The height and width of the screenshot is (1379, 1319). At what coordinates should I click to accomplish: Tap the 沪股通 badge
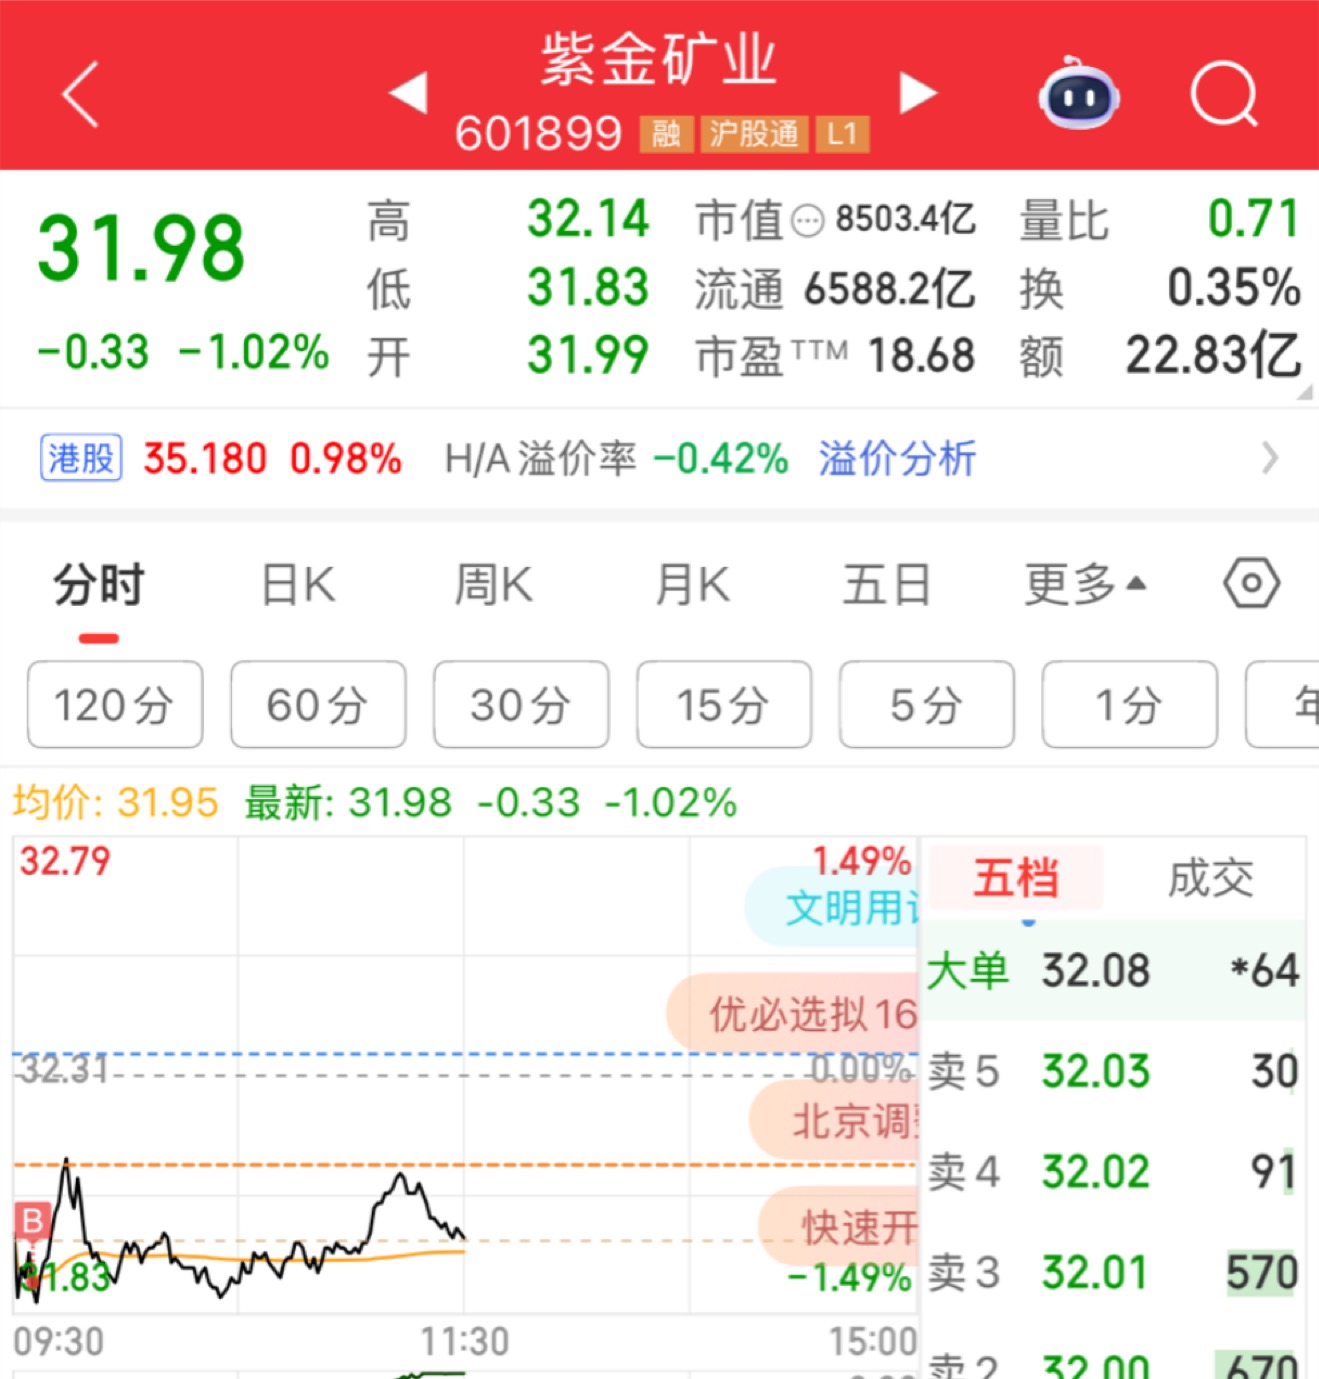754,134
